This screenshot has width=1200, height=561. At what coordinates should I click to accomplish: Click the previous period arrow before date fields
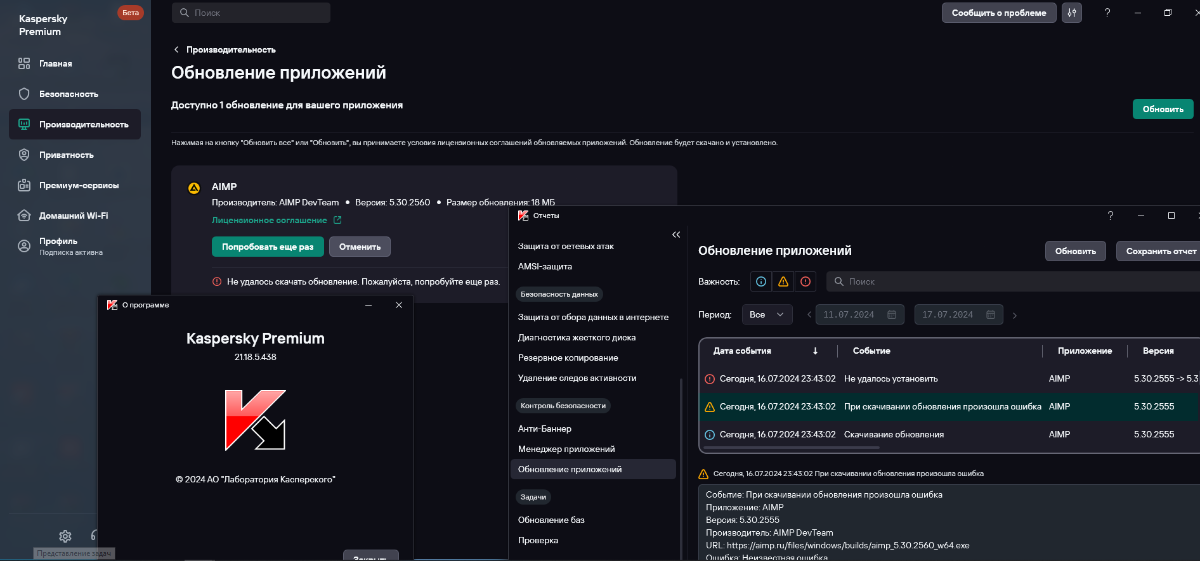coord(809,316)
